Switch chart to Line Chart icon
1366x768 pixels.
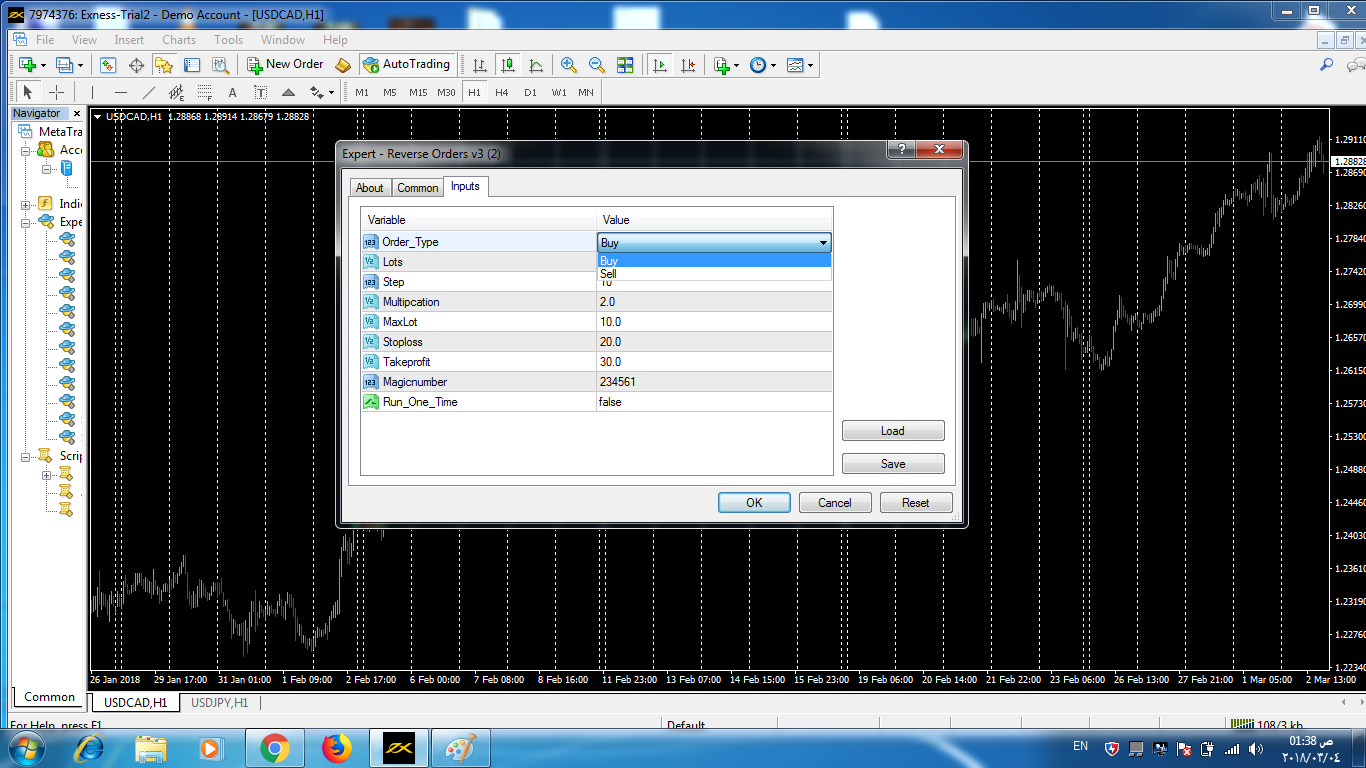coord(536,65)
